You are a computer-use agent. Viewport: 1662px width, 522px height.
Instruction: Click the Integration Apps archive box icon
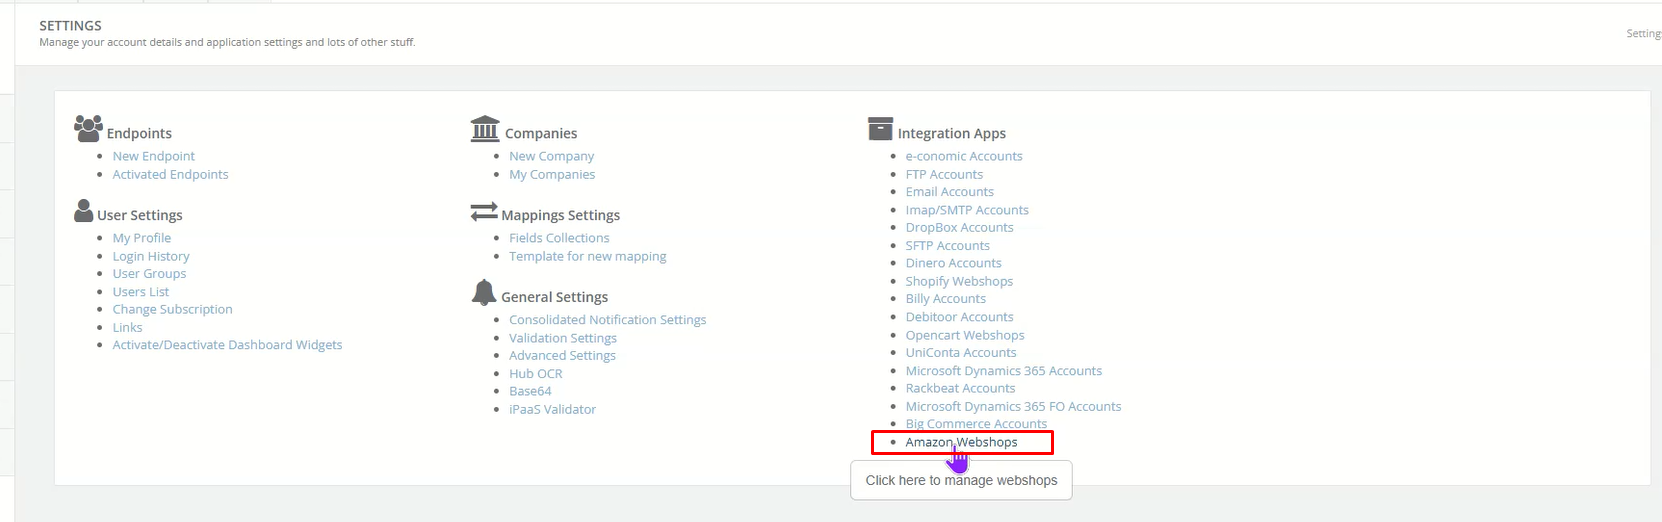[880, 129]
